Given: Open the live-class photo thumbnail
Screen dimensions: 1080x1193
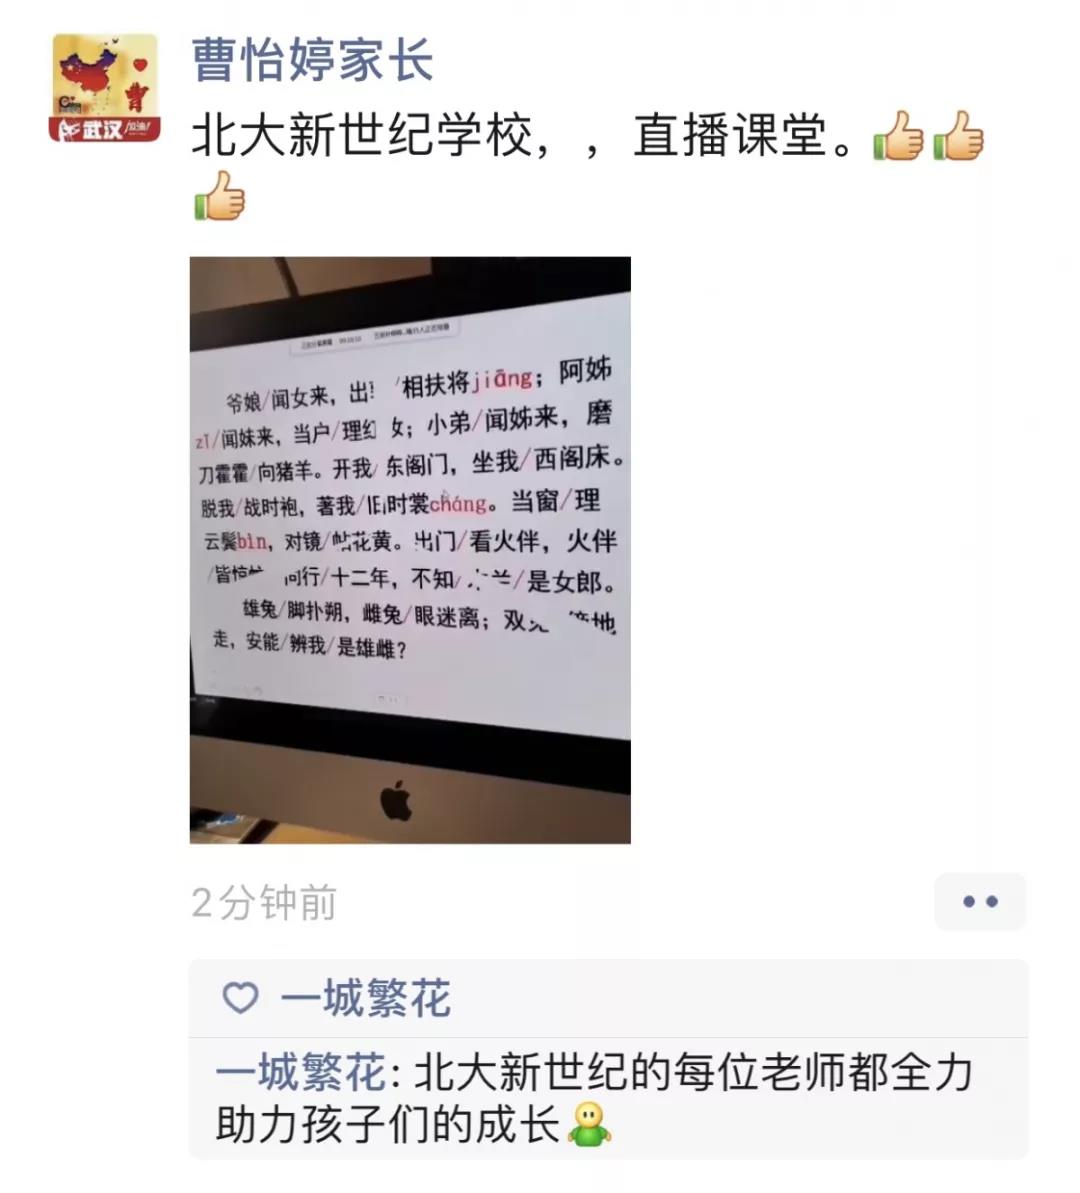Looking at the screenshot, I should tap(410, 550).
